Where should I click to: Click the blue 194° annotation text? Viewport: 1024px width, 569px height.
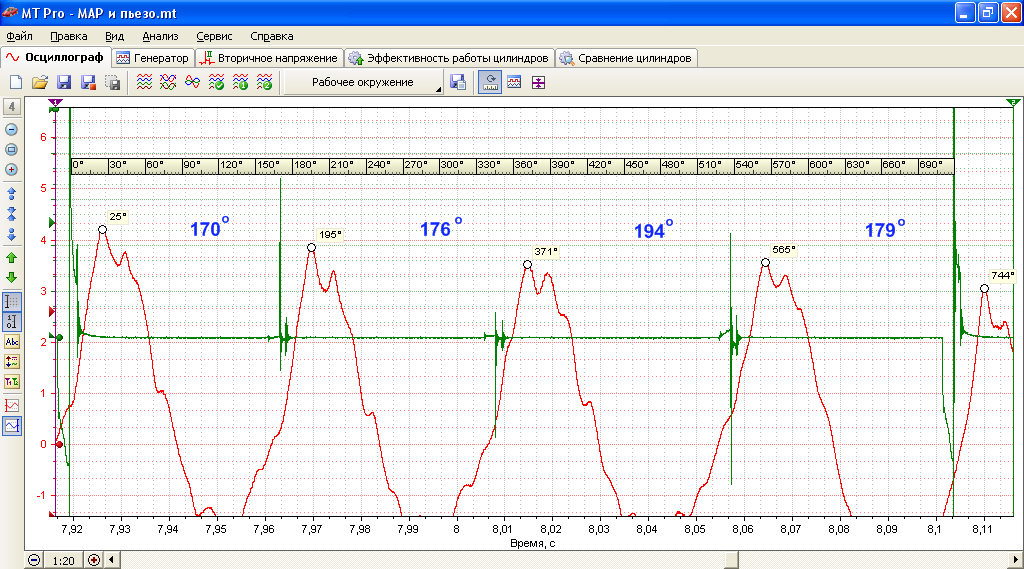[x=653, y=229]
